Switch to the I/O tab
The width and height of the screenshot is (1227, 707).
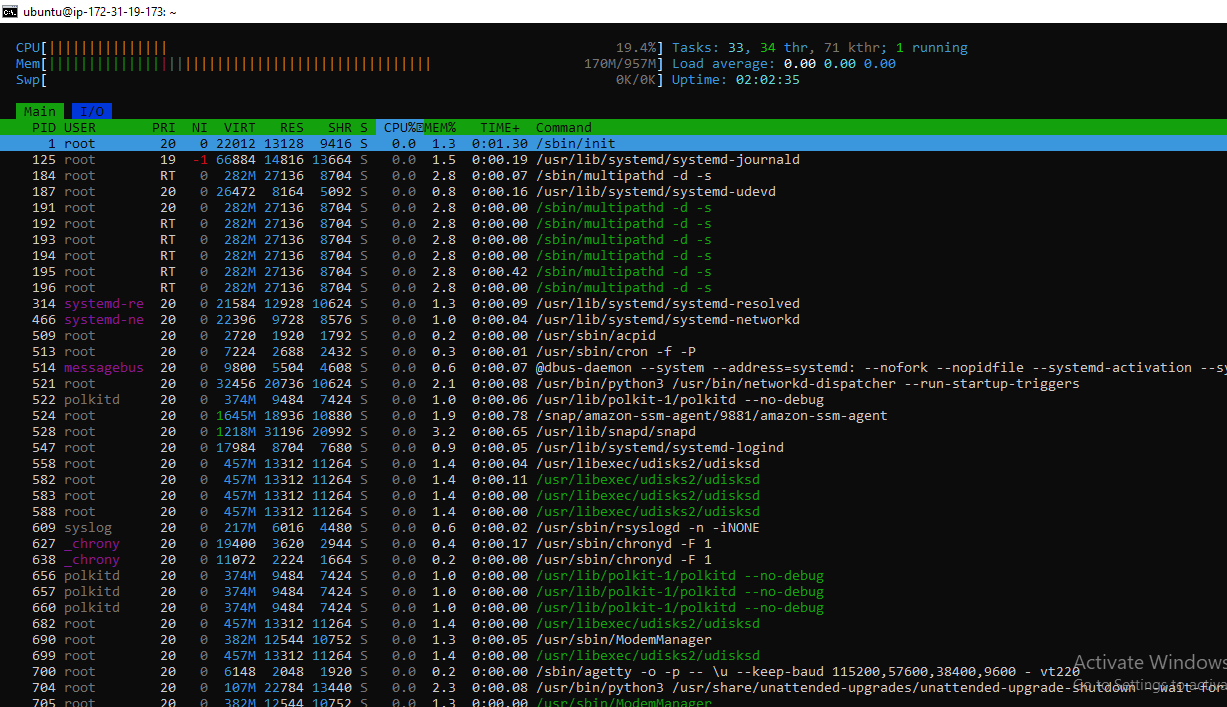click(92, 111)
